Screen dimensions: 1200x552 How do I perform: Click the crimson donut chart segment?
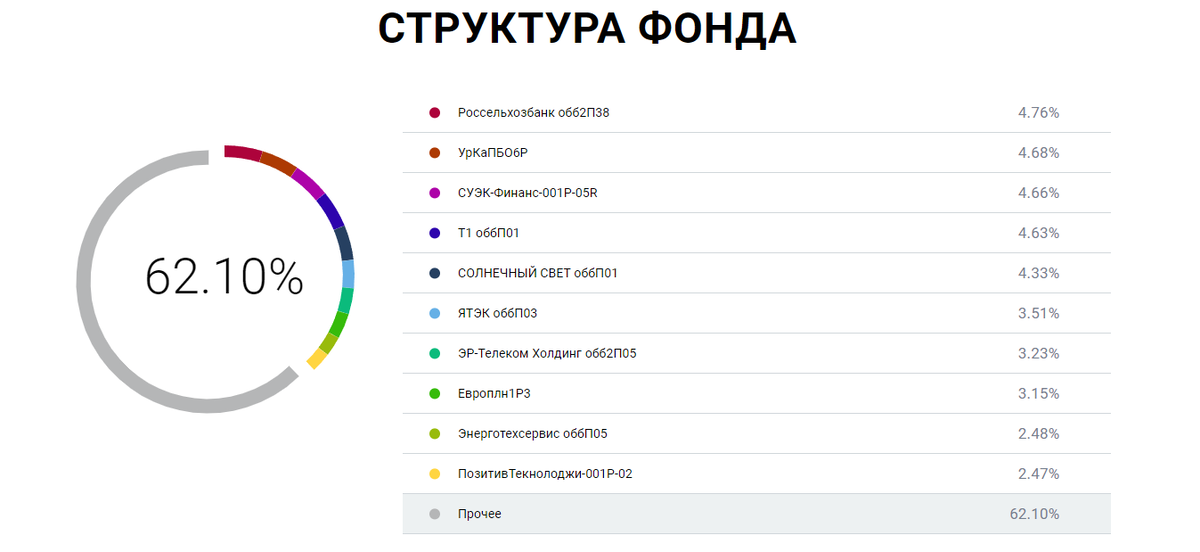coord(243,152)
